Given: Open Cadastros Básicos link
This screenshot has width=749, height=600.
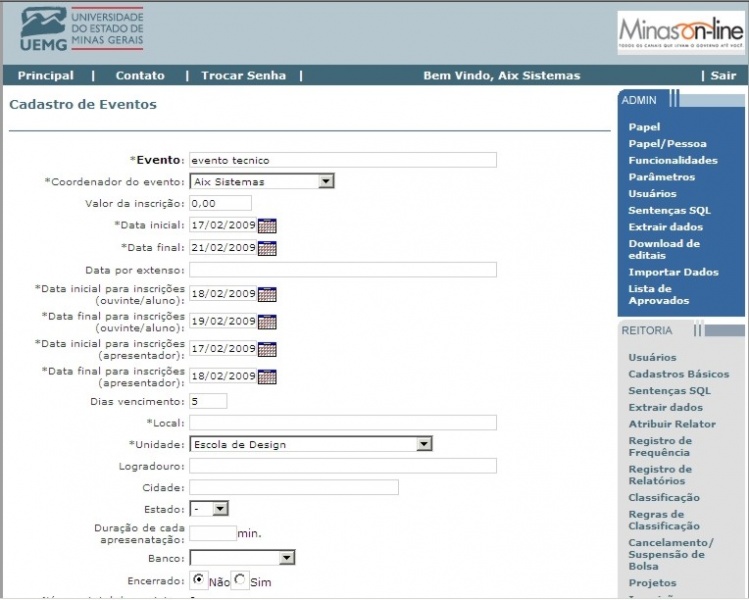Looking at the screenshot, I should (679, 374).
